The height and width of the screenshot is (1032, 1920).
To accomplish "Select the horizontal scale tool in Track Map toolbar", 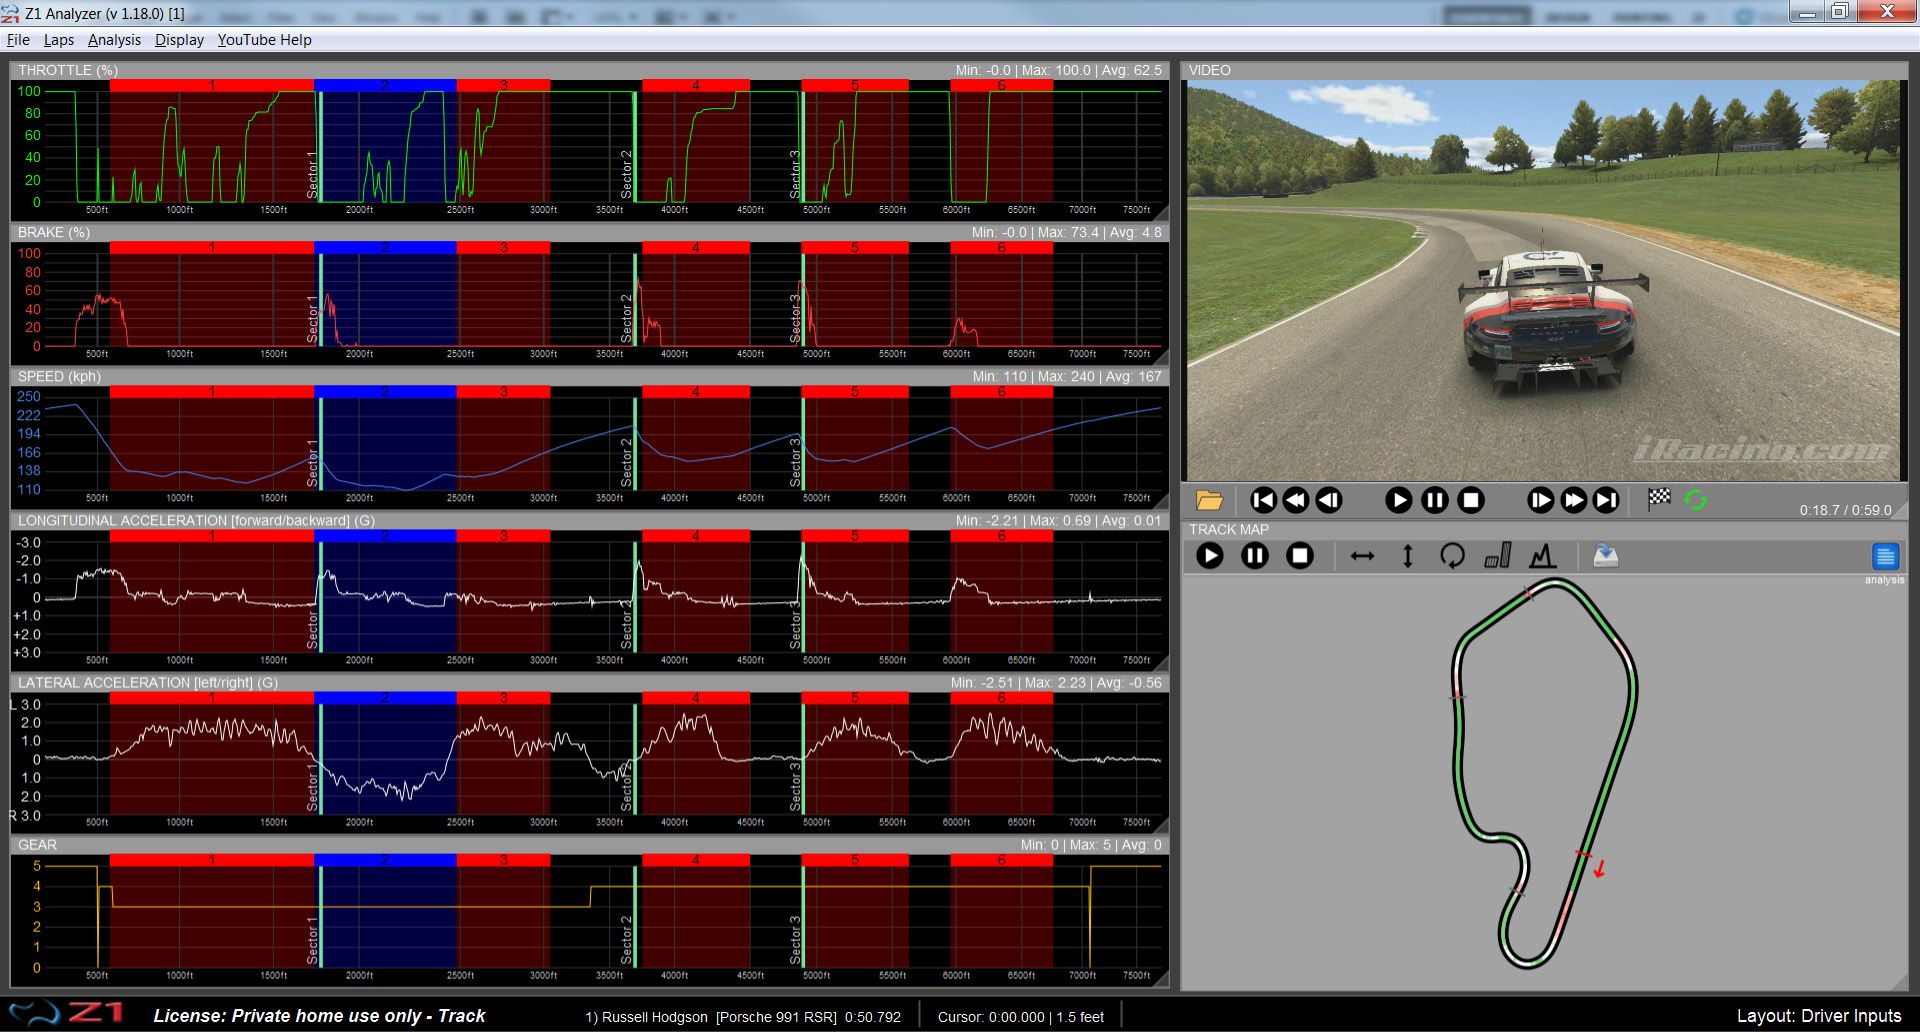I will point(1362,556).
